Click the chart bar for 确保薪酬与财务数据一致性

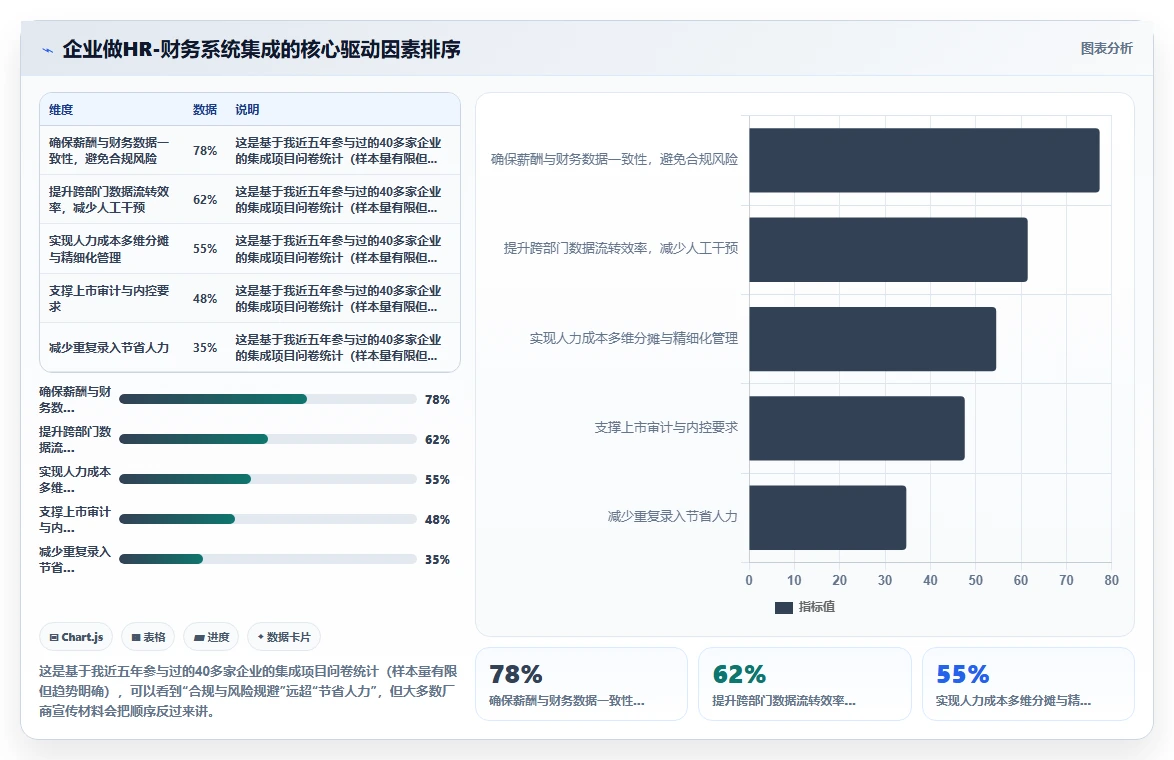[x=924, y=160]
